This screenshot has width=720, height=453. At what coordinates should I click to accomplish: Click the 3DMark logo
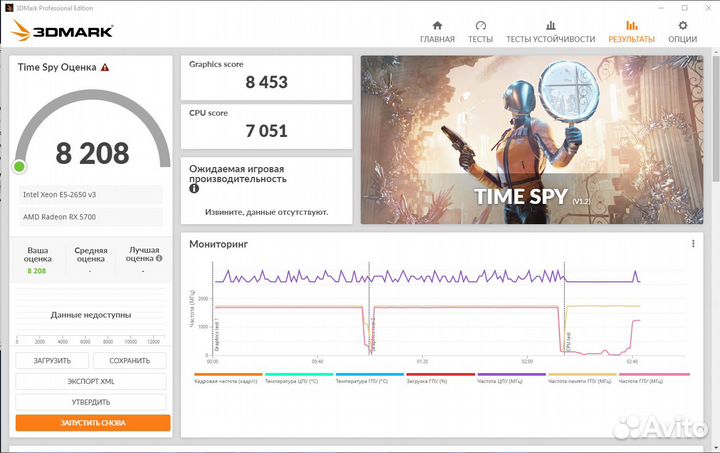pos(62,31)
